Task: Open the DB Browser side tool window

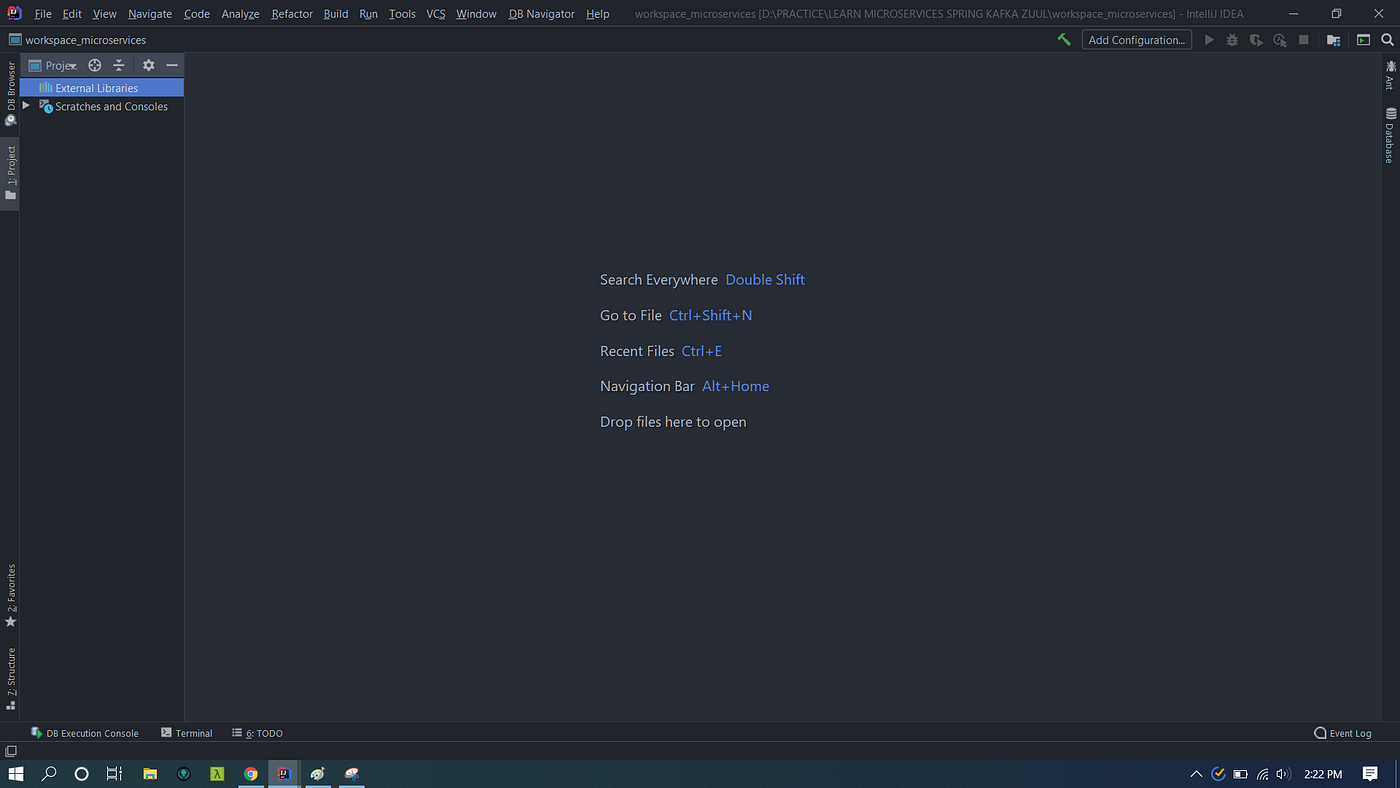Action: [11, 93]
